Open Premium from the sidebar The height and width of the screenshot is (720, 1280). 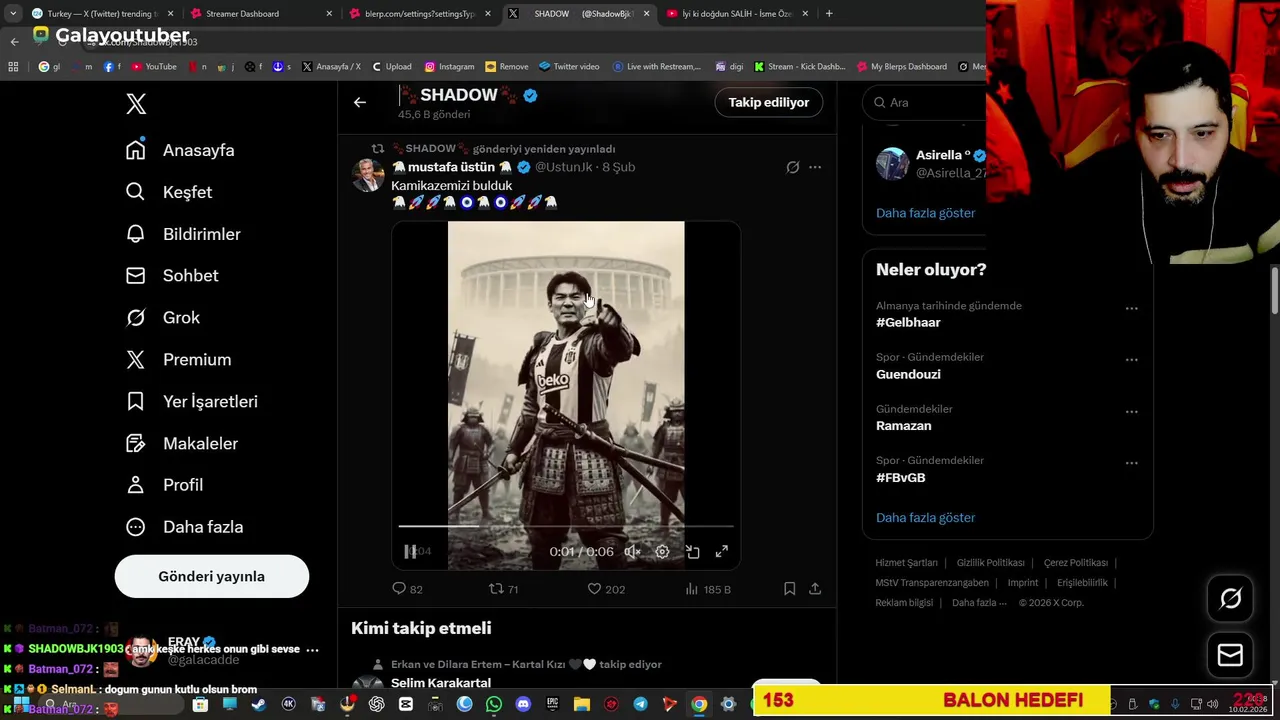click(x=178, y=360)
